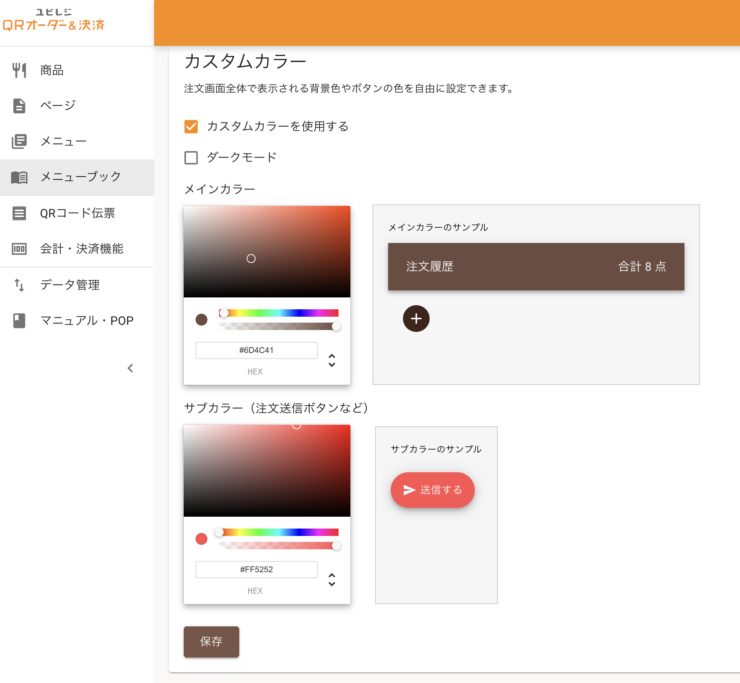
Task: Click the QRオーダー&決済 logo
Action: [x=53, y=20]
